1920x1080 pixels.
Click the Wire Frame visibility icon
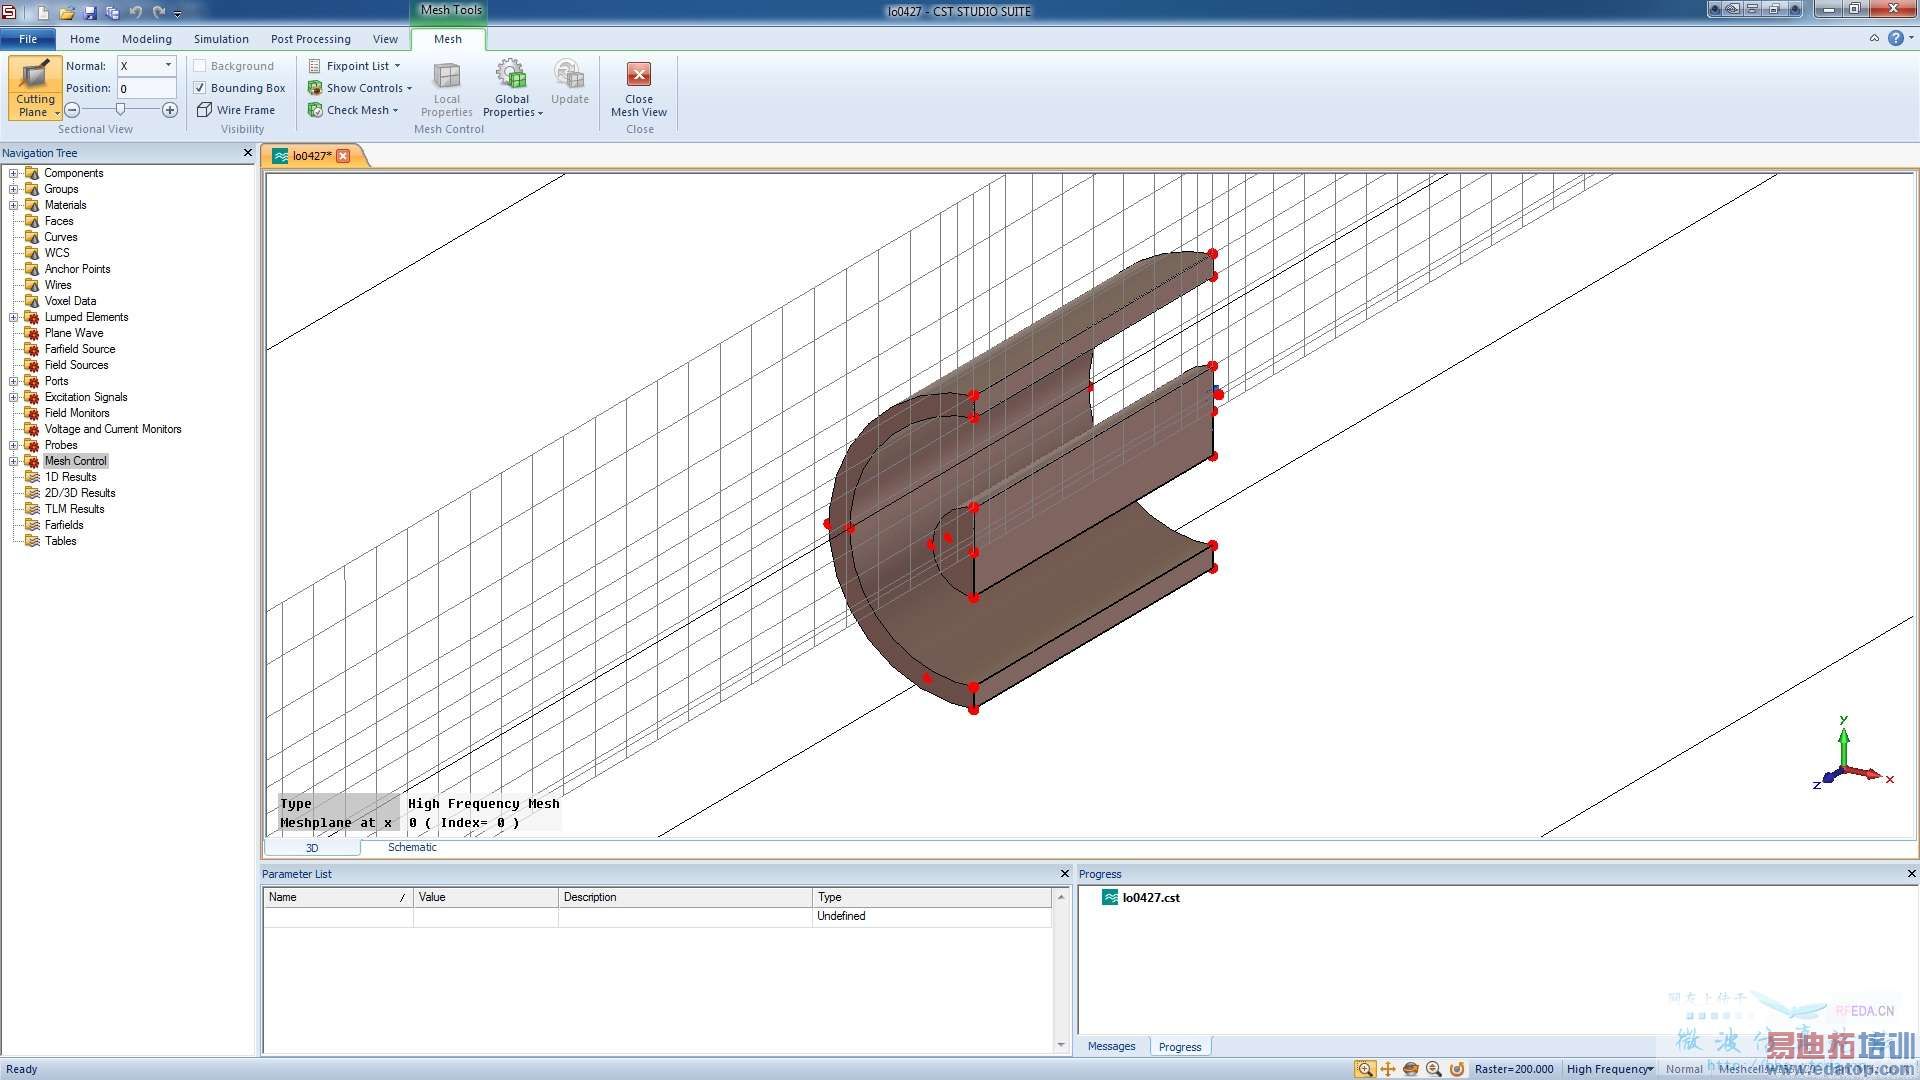point(204,110)
